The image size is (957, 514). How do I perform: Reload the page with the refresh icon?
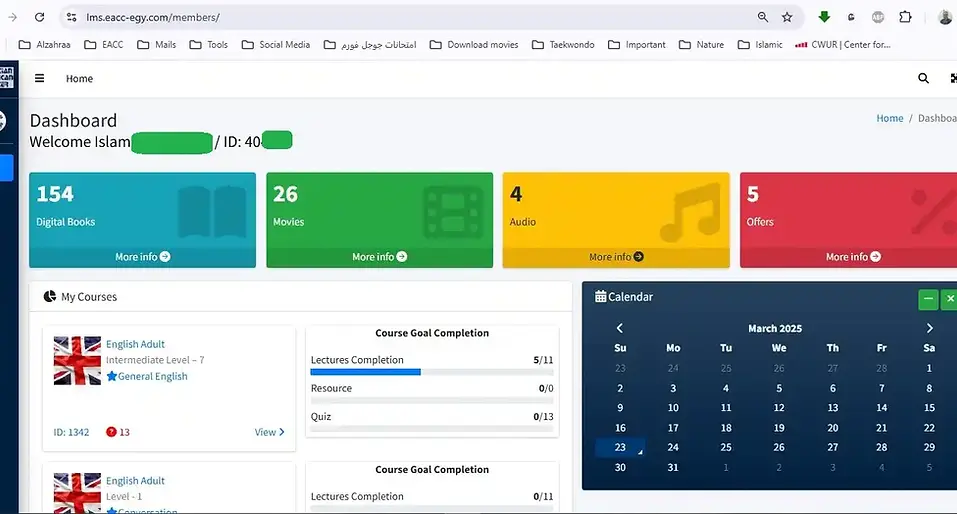(x=40, y=17)
